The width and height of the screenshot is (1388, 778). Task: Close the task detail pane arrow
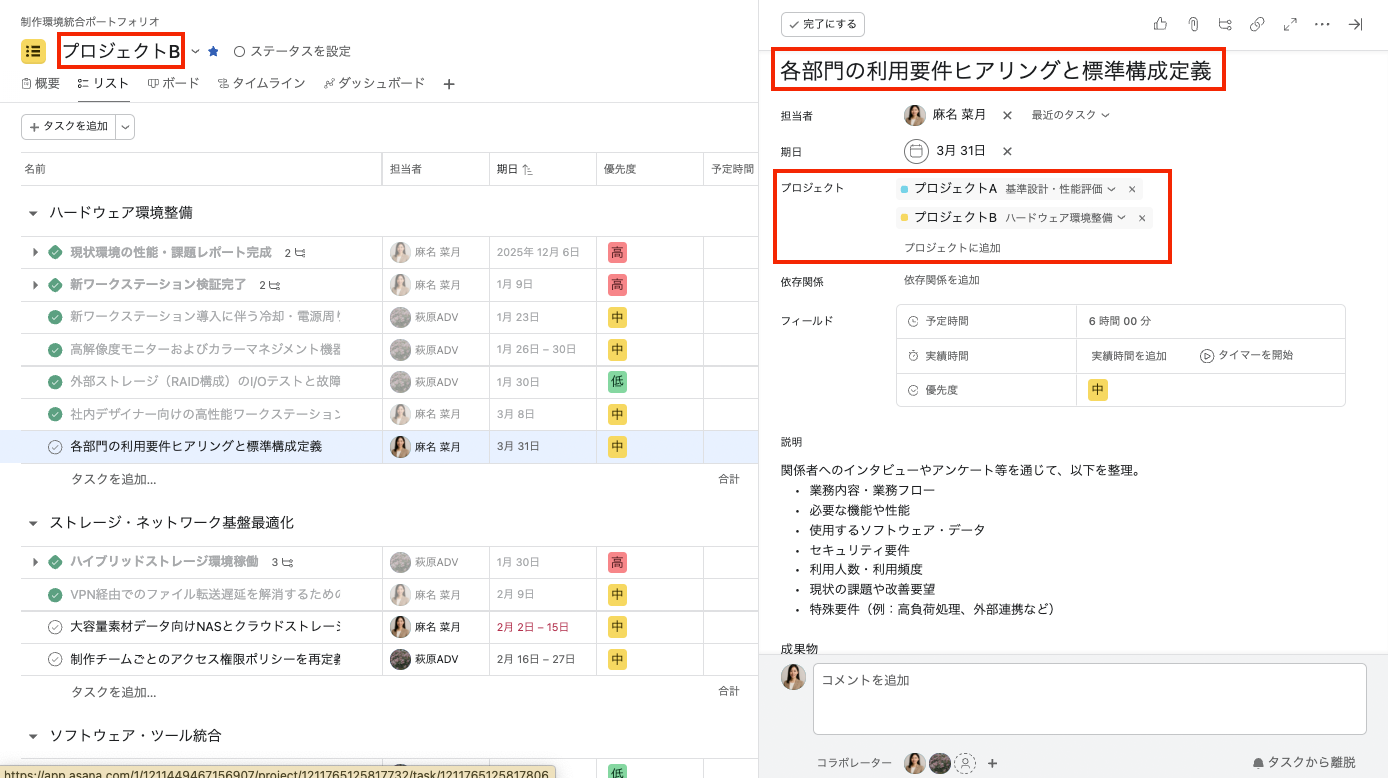1355,24
